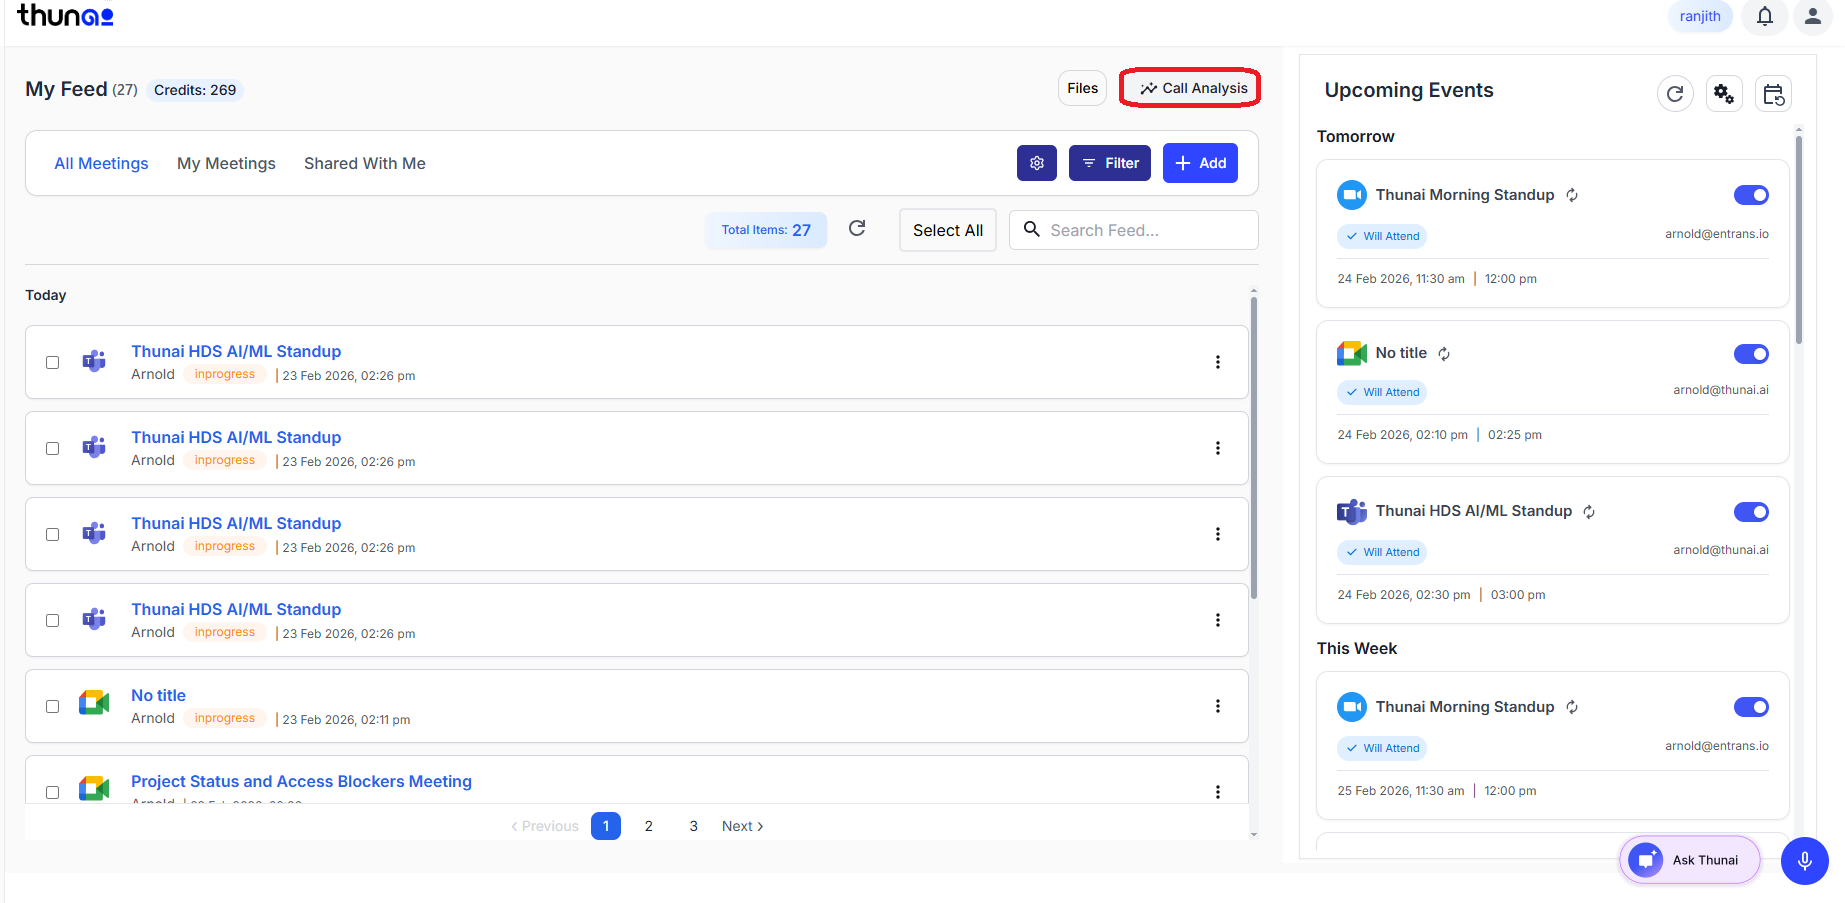Image resolution: width=1845 pixels, height=903 pixels.
Task: Click the Search Feed input field
Action: (x=1134, y=230)
